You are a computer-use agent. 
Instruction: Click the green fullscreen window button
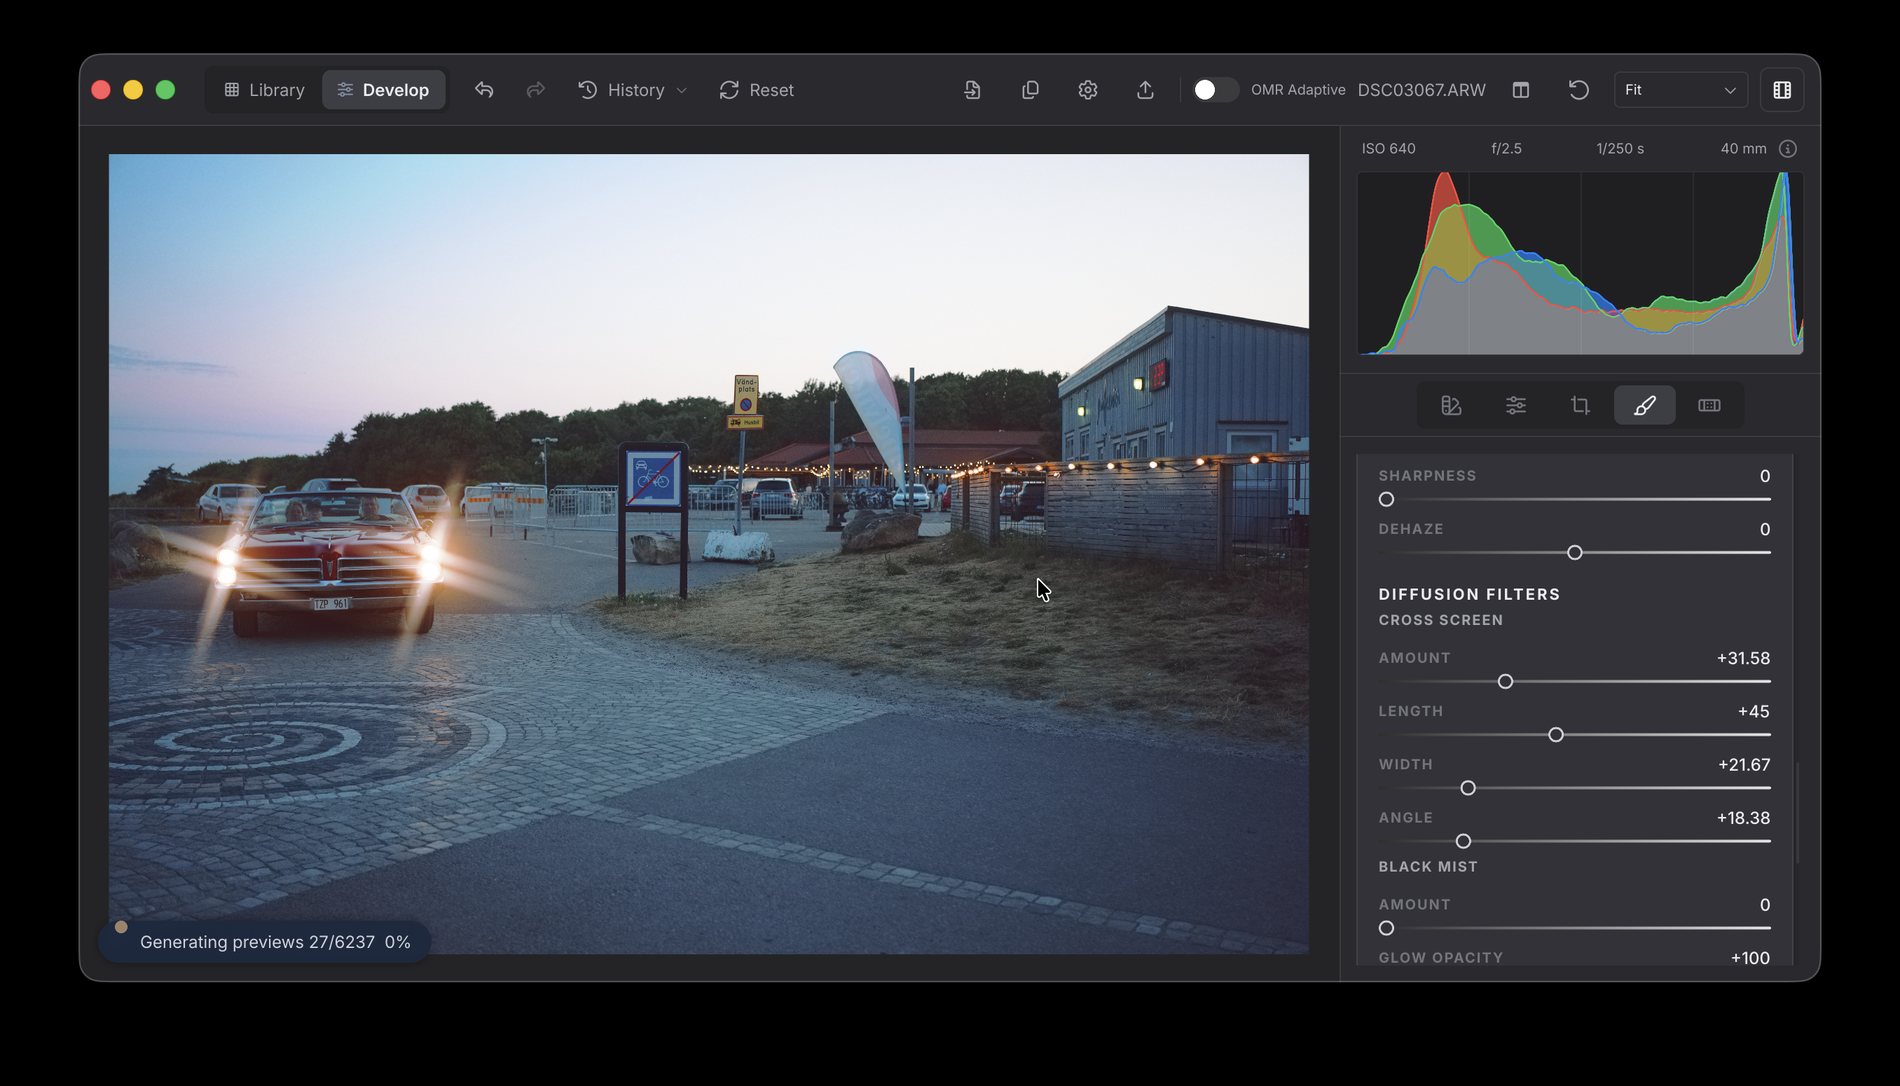[165, 90]
